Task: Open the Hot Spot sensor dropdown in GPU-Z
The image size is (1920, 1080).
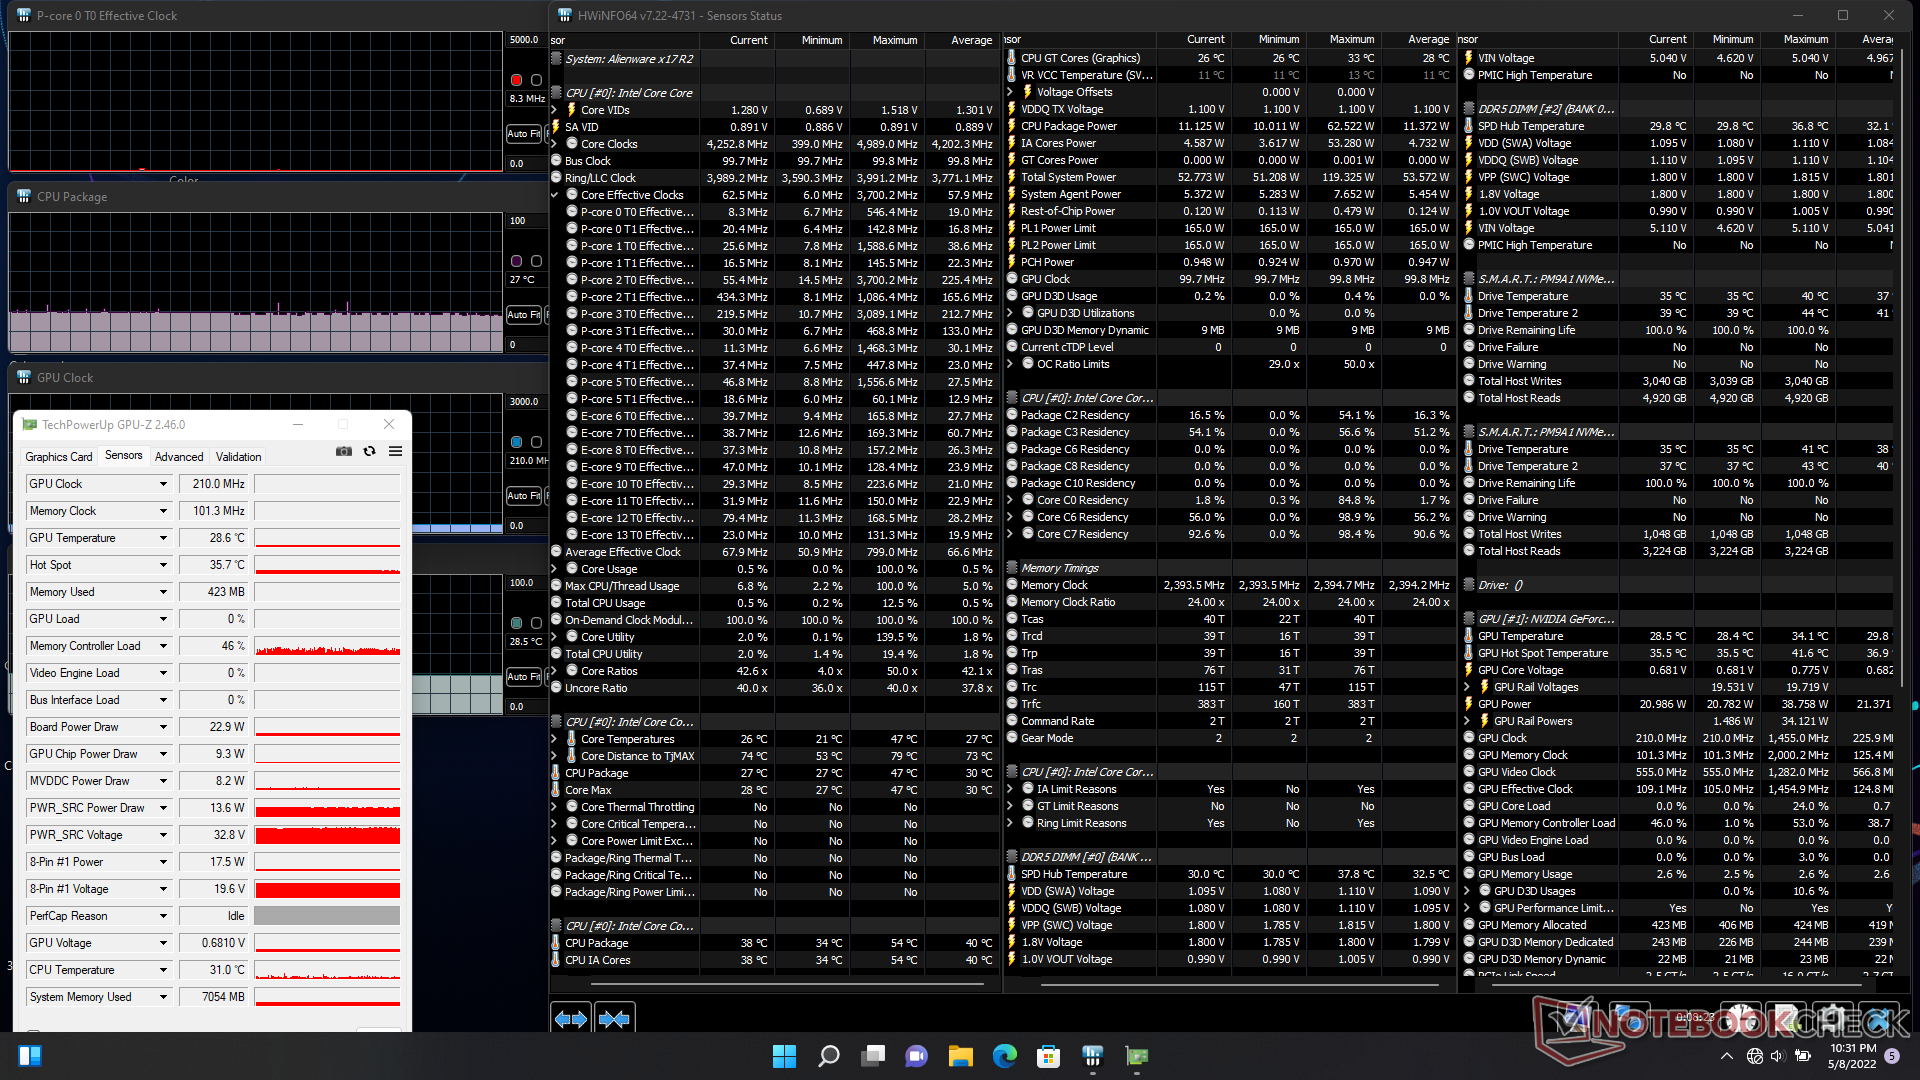Action: pos(164,565)
